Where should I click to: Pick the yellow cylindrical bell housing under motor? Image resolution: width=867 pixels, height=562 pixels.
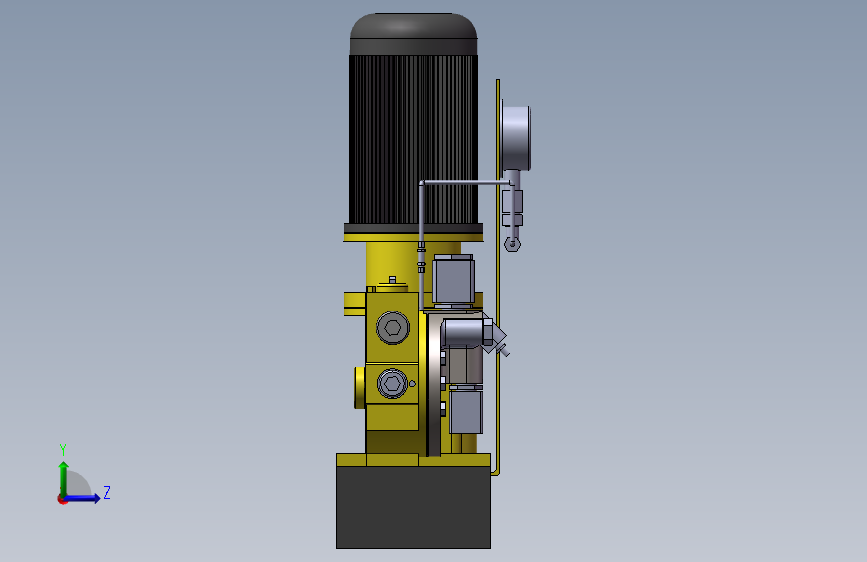coord(395,264)
